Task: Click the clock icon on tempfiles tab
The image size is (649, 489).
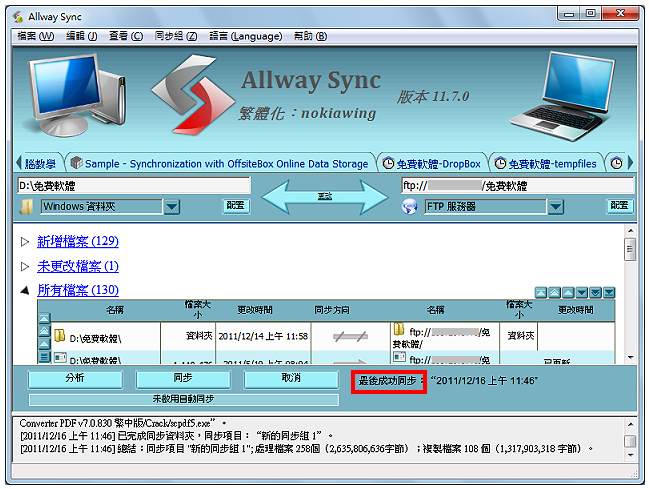Action: pos(500,163)
